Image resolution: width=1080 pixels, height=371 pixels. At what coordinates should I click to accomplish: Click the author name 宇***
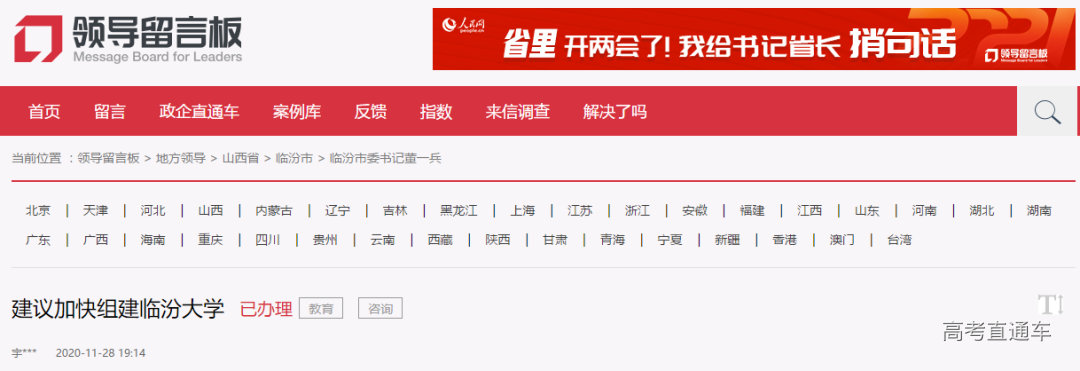pyautogui.click(x=24, y=353)
